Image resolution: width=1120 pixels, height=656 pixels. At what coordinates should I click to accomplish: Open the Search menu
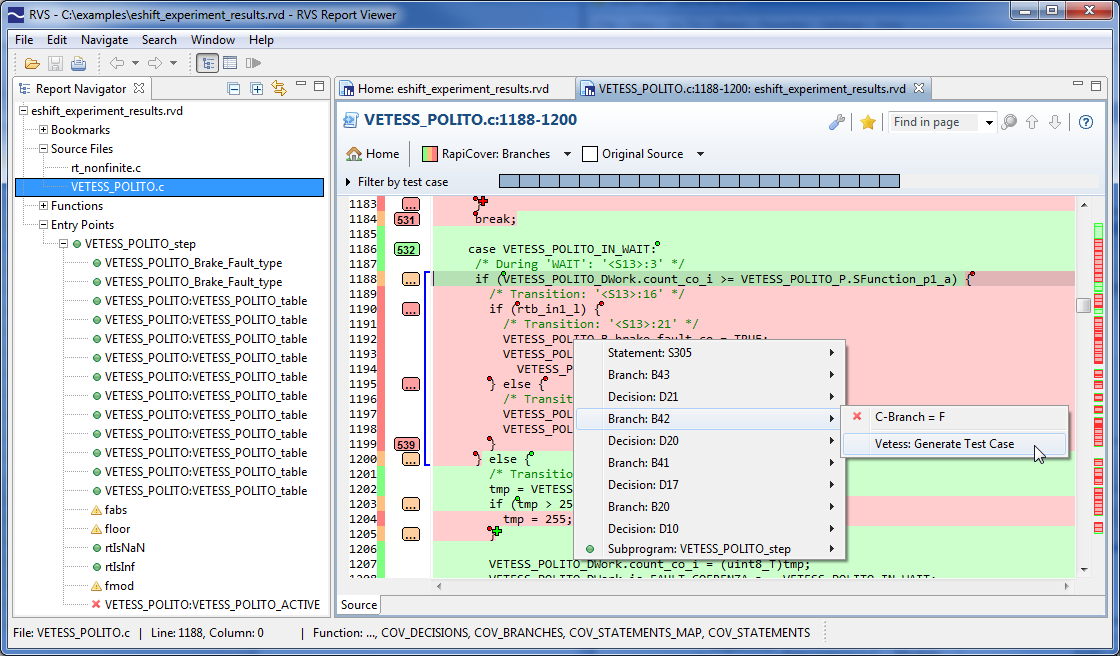pos(159,40)
